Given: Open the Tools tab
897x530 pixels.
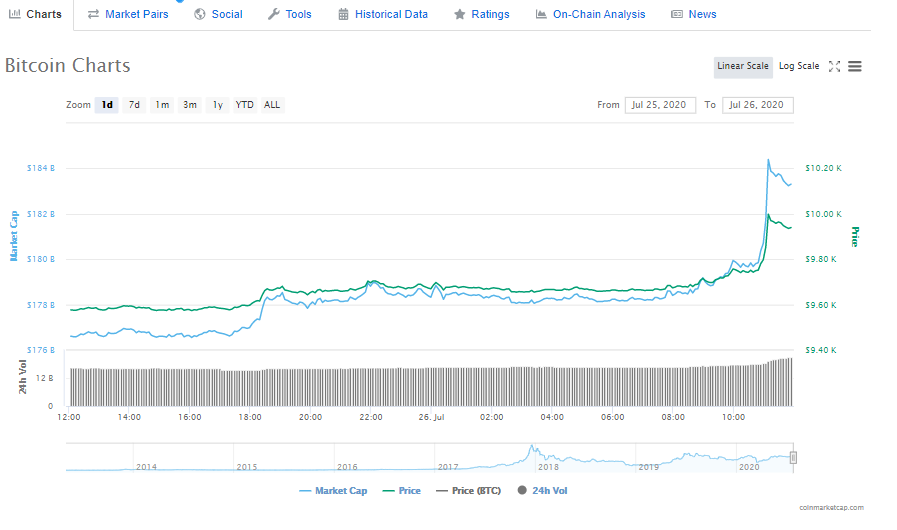Looking at the screenshot, I should tap(289, 14).
